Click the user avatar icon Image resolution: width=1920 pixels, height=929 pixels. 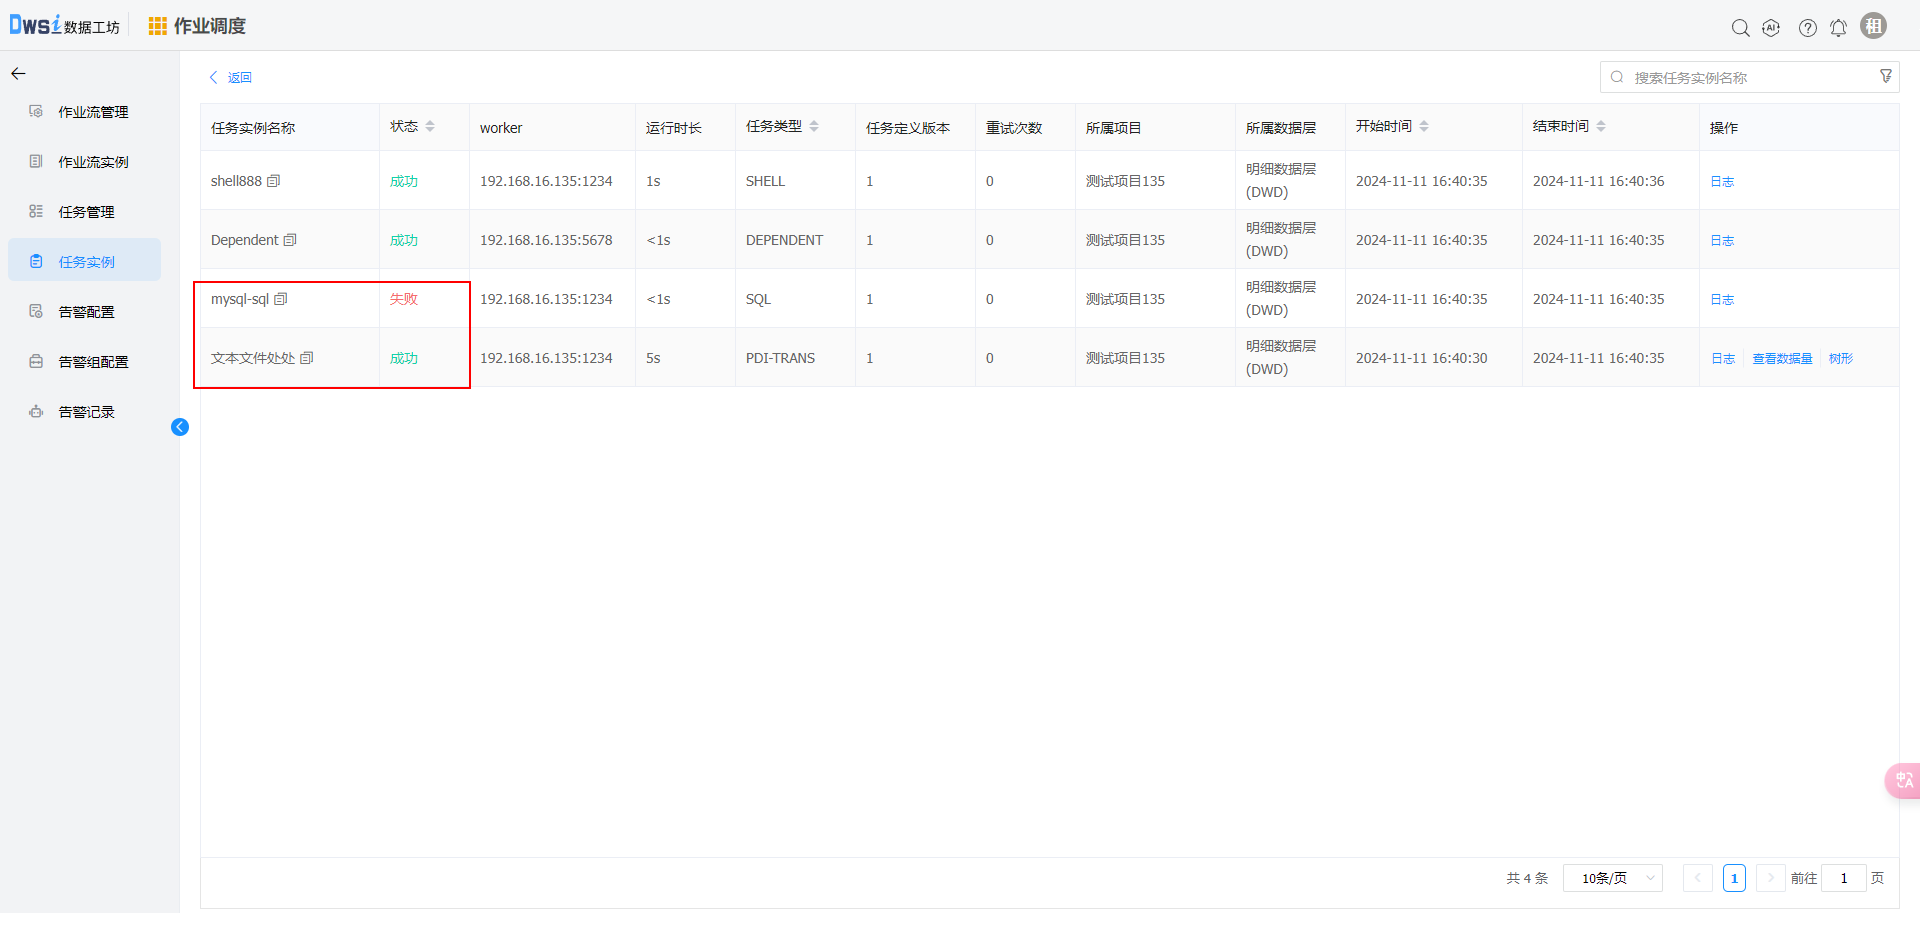[x=1873, y=26]
